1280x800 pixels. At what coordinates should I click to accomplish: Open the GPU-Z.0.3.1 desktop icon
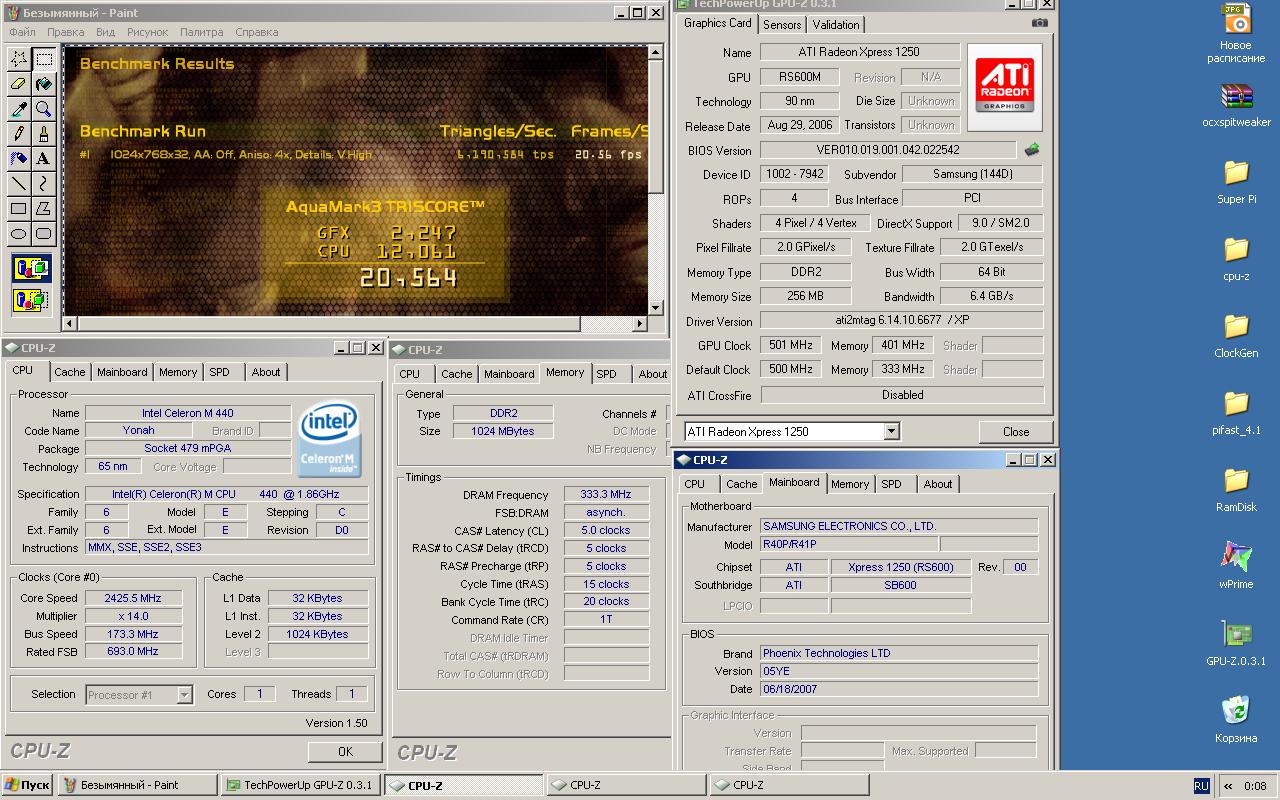click(x=1237, y=643)
